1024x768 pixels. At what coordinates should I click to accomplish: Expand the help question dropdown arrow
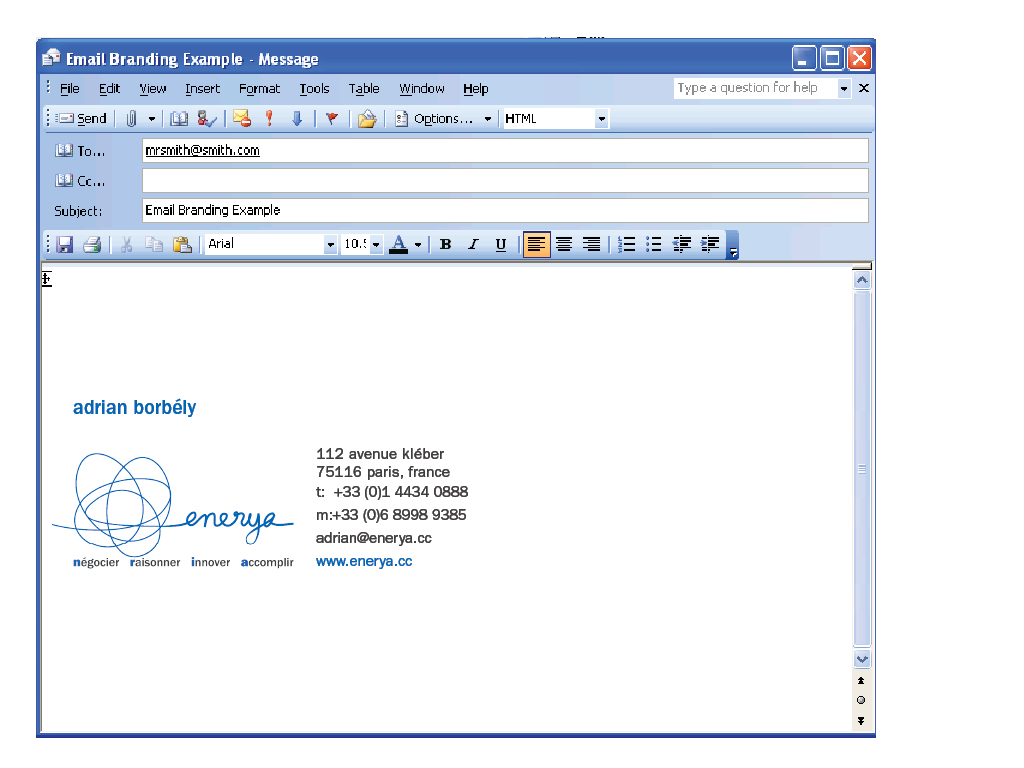[x=844, y=88]
